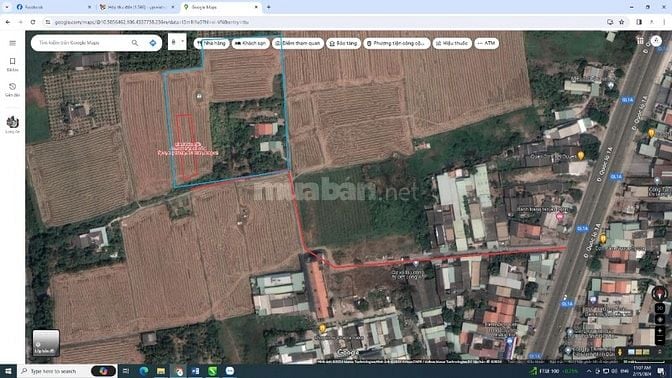This screenshot has height=378, width=672.
Task: Click the magnifier search icon
Action: 135,43
